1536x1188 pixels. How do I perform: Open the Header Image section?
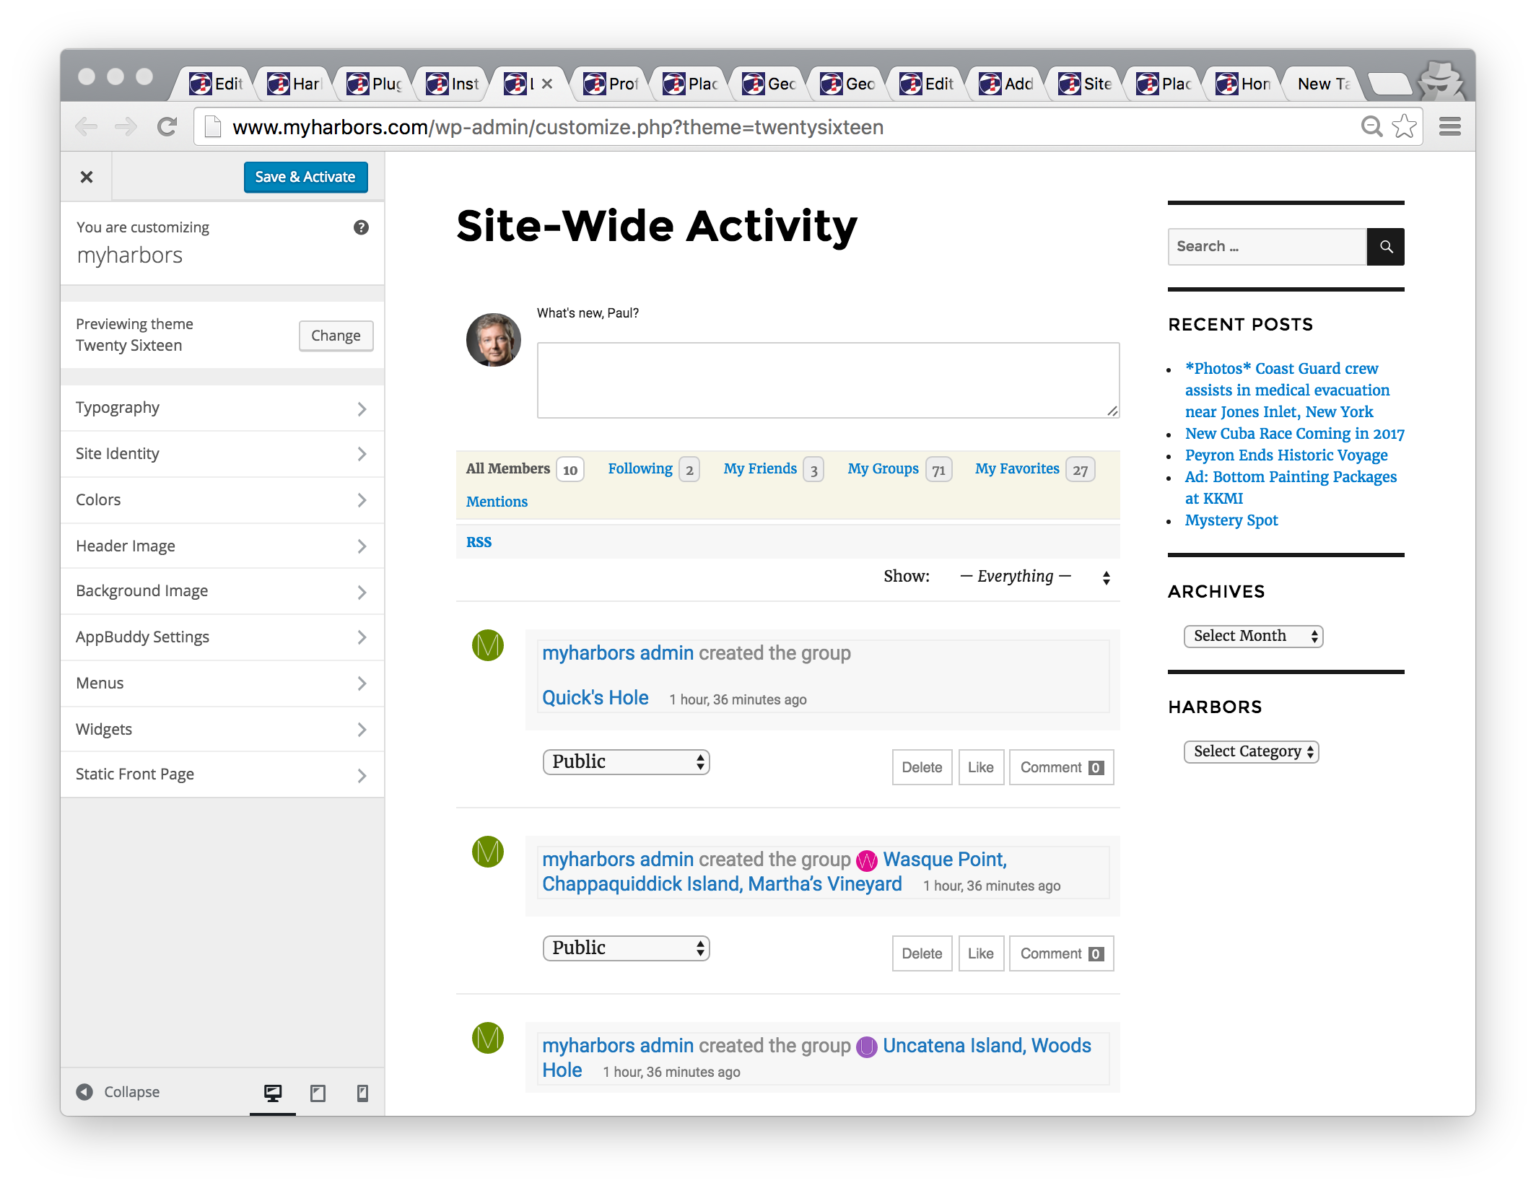[x=222, y=546]
